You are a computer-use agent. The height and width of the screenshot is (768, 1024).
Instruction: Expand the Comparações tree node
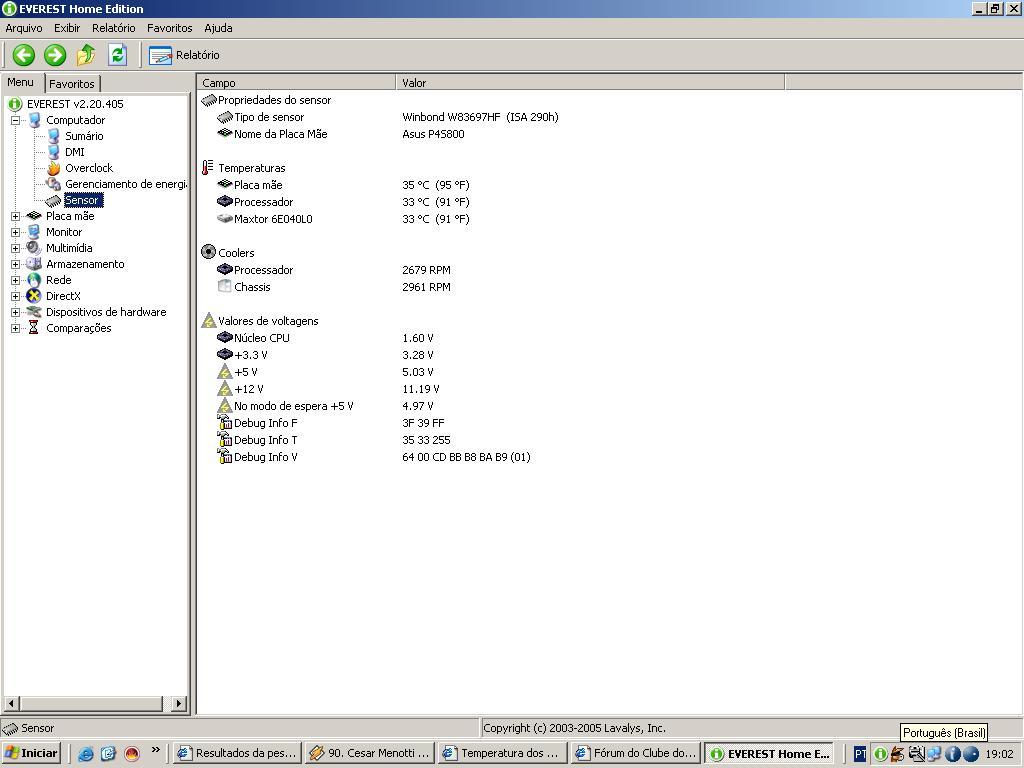click(15, 328)
